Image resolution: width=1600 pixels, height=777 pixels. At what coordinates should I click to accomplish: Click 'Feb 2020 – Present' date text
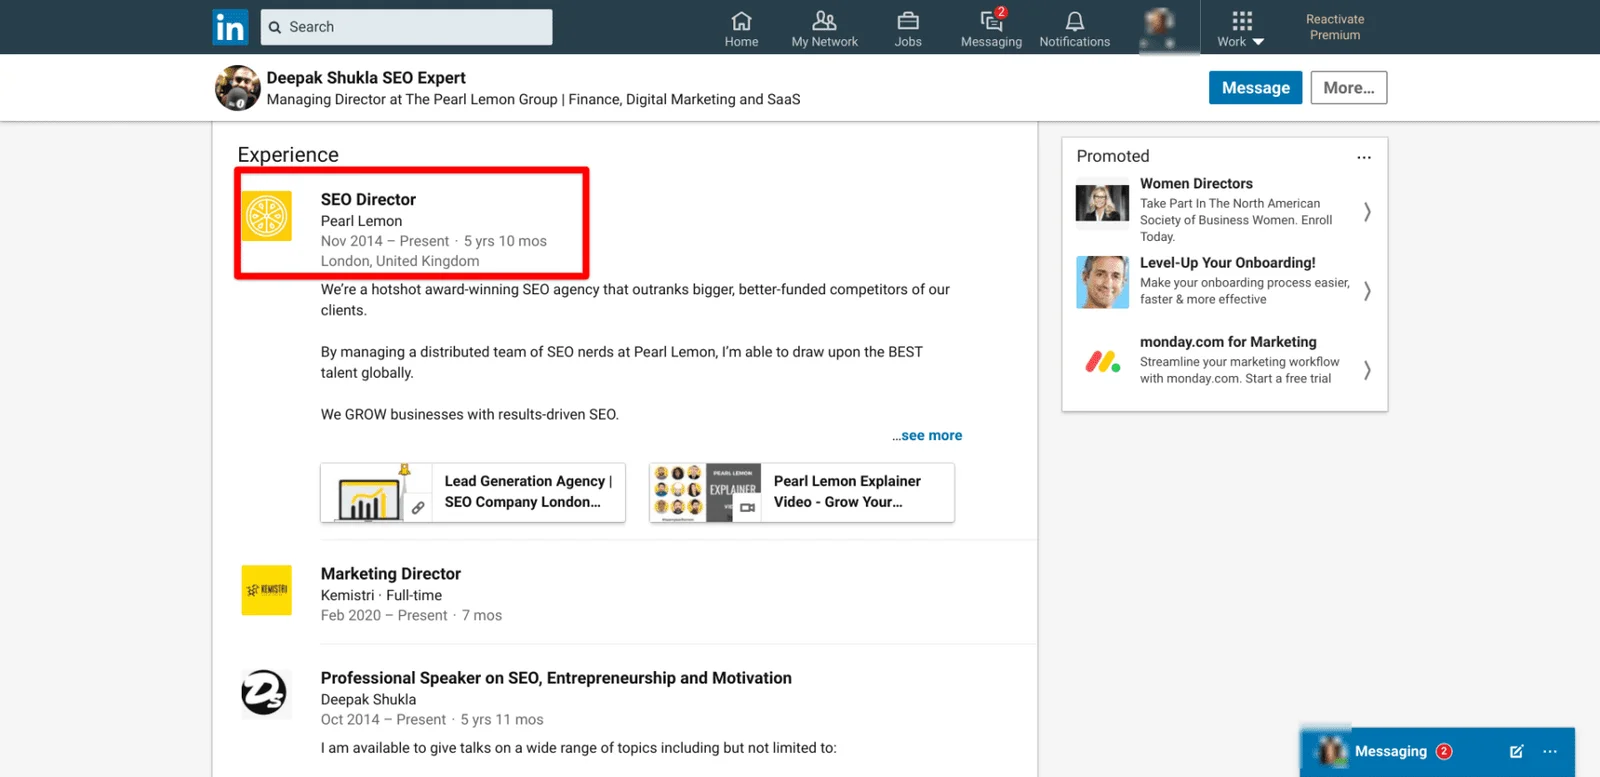click(x=384, y=615)
